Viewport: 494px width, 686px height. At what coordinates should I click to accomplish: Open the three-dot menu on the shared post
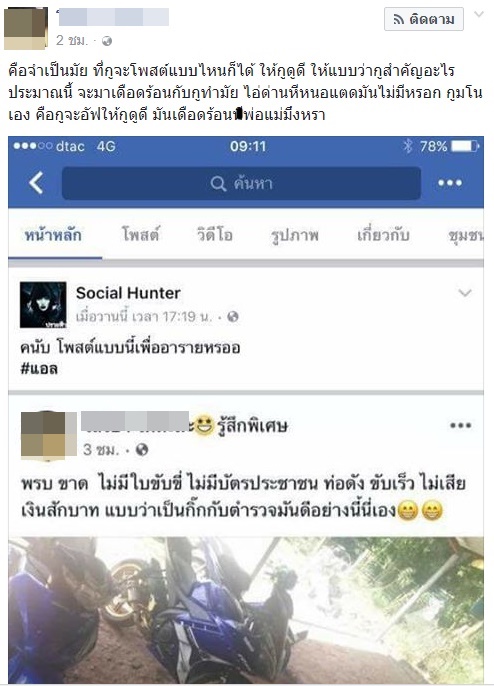460,425
